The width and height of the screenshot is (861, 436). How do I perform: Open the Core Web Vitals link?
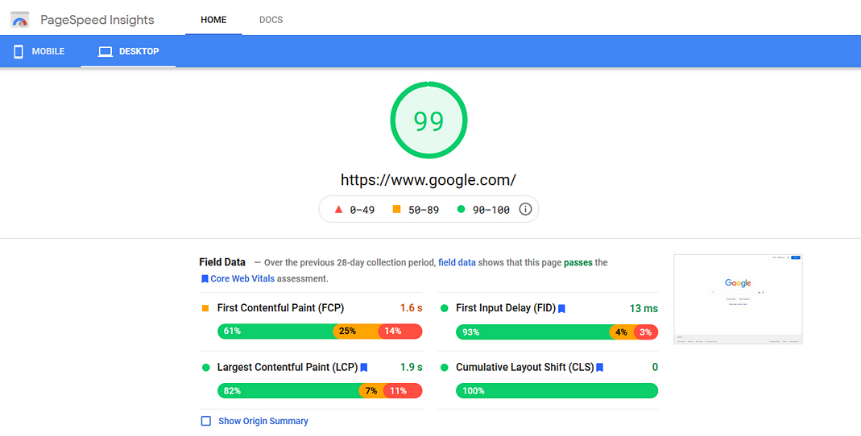[x=242, y=279]
